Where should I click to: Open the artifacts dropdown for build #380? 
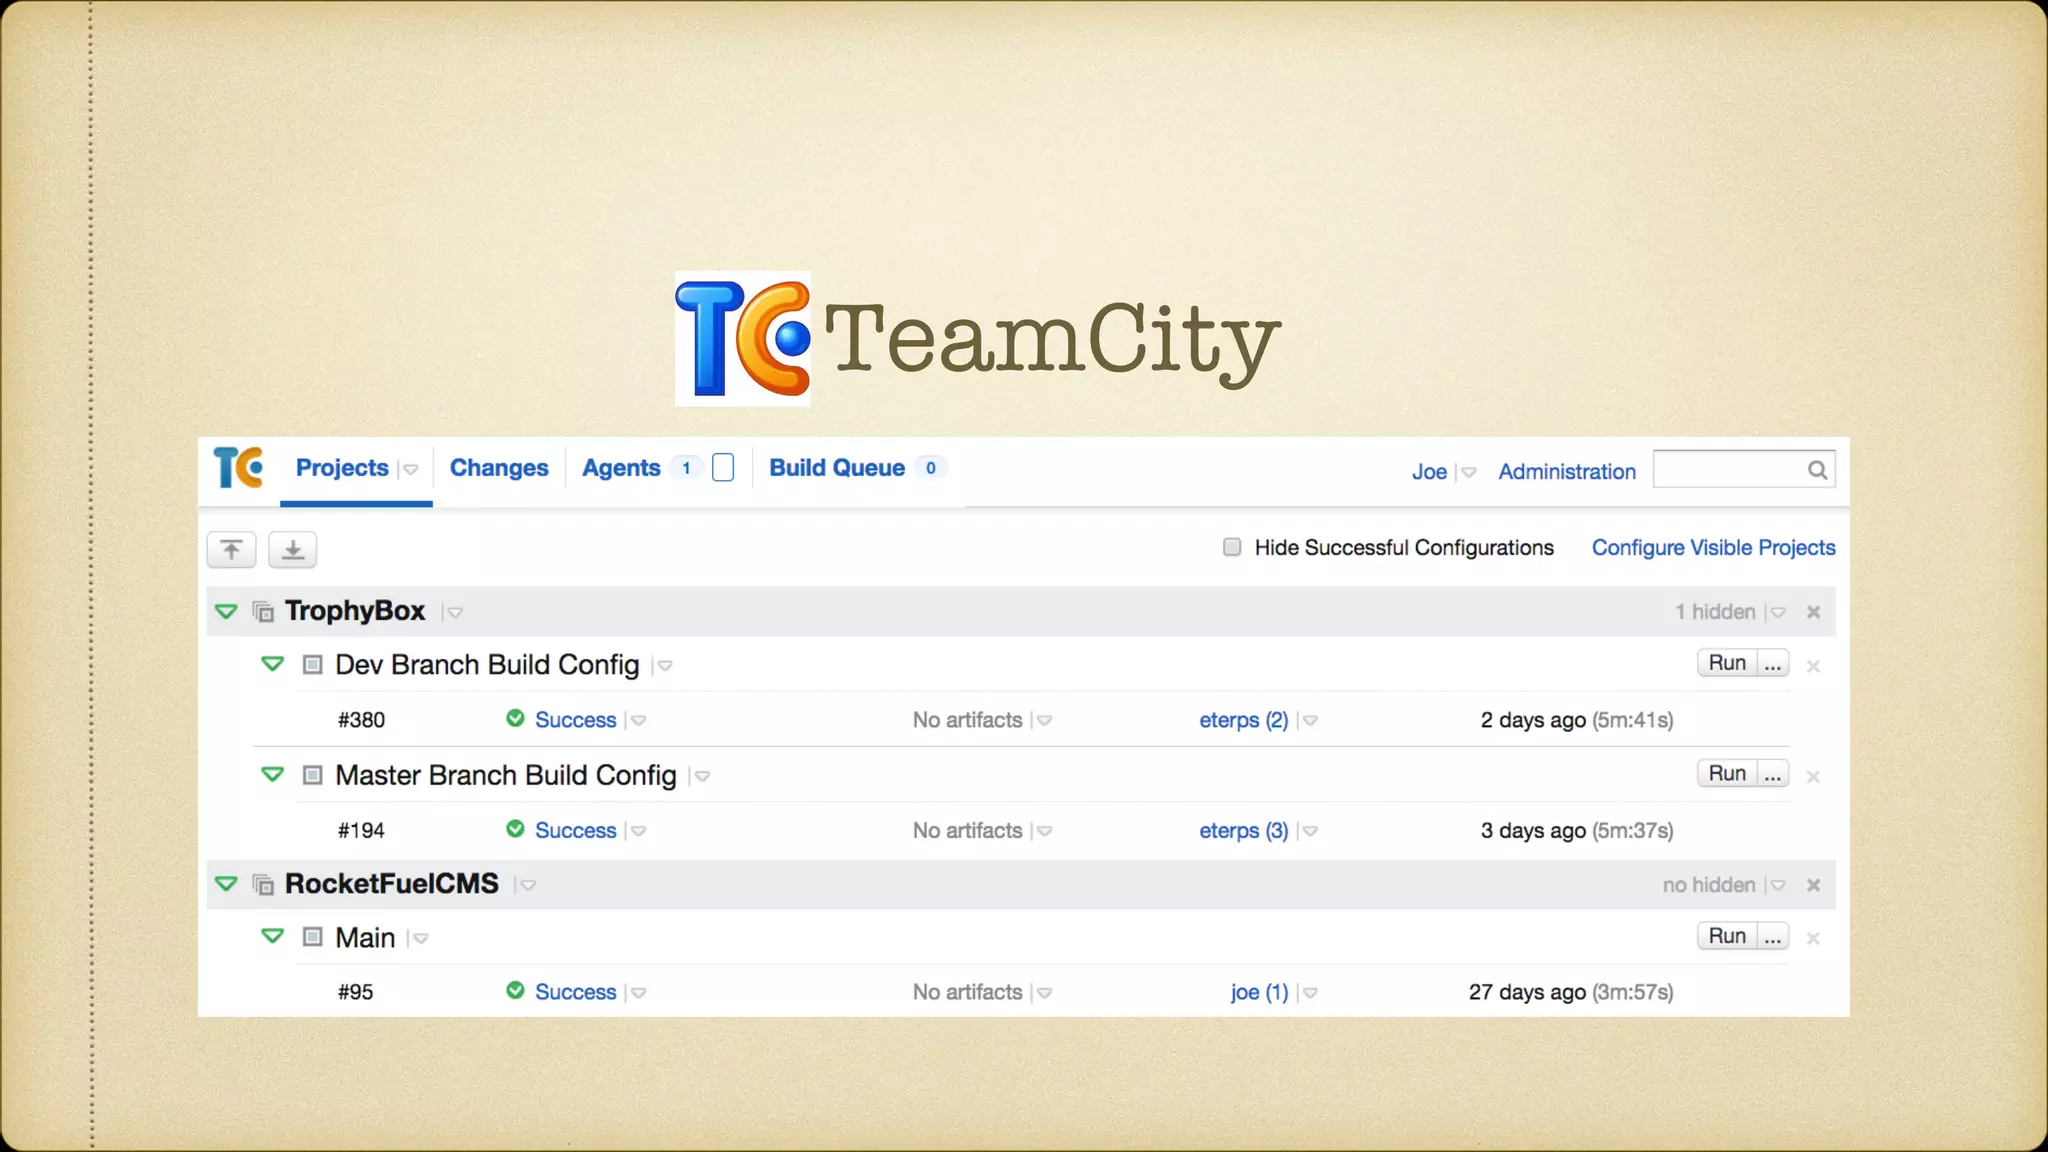(1044, 721)
